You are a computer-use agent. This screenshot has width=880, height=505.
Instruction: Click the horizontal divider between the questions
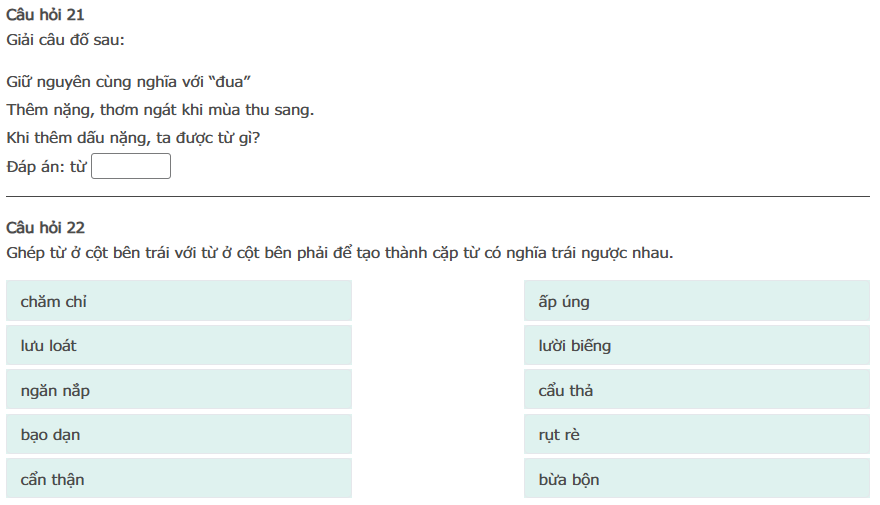(x=438, y=197)
